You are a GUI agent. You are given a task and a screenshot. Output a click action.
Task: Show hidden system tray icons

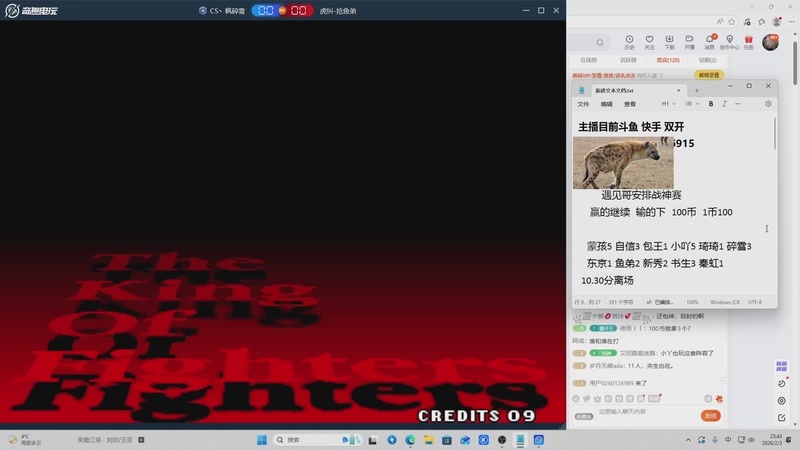pyautogui.click(x=688, y=440)
